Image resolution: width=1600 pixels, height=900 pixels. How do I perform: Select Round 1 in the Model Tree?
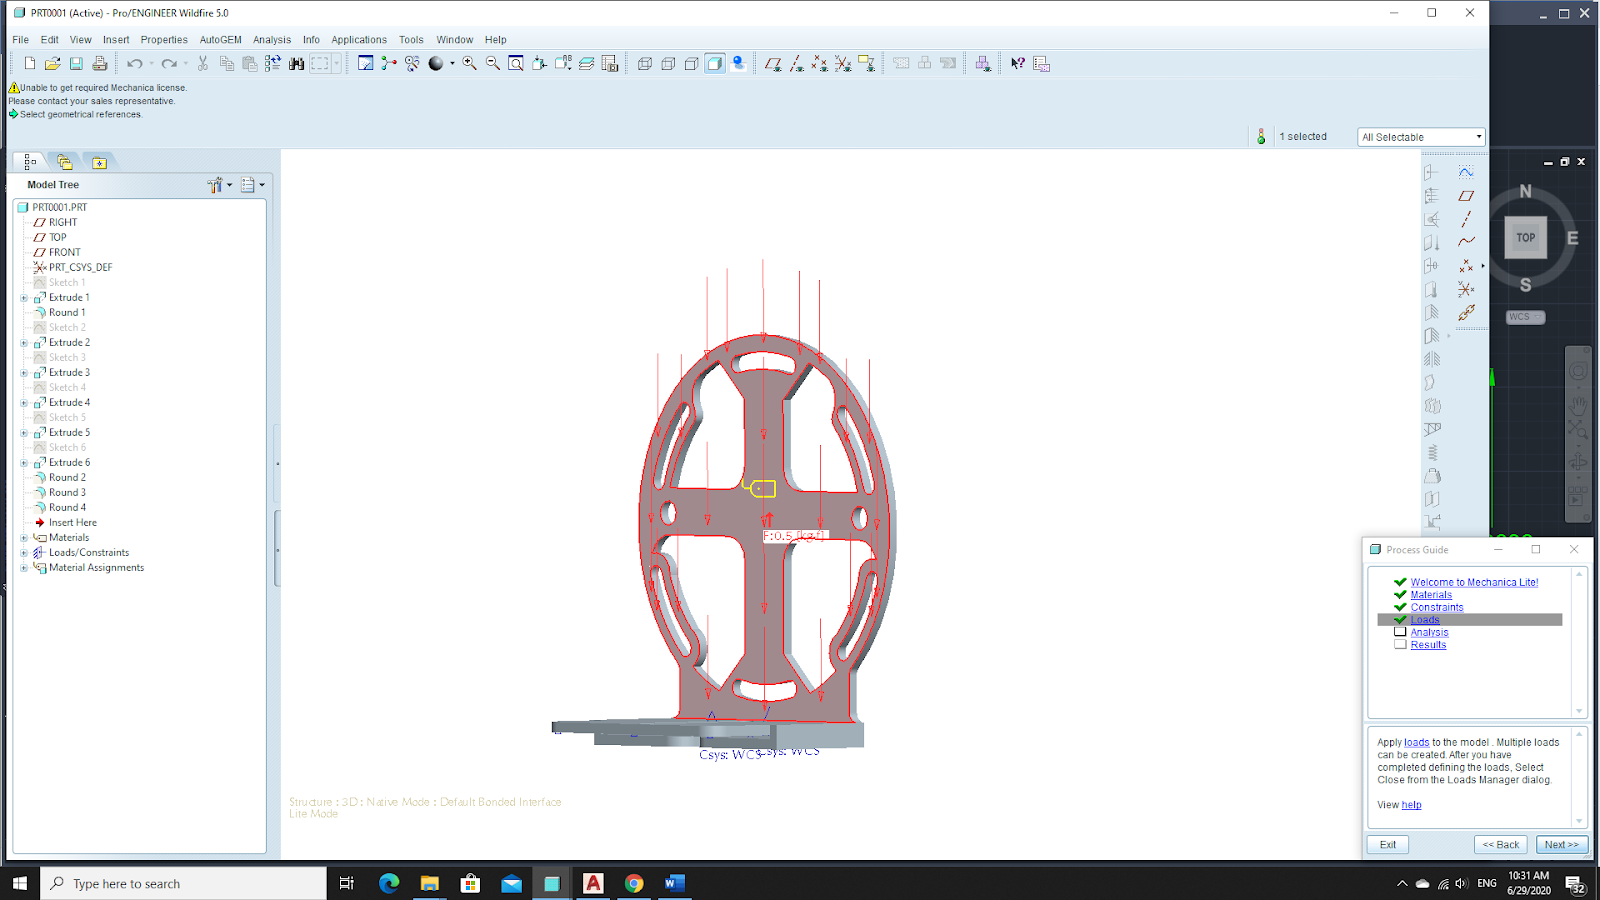(x=67, y=313)
